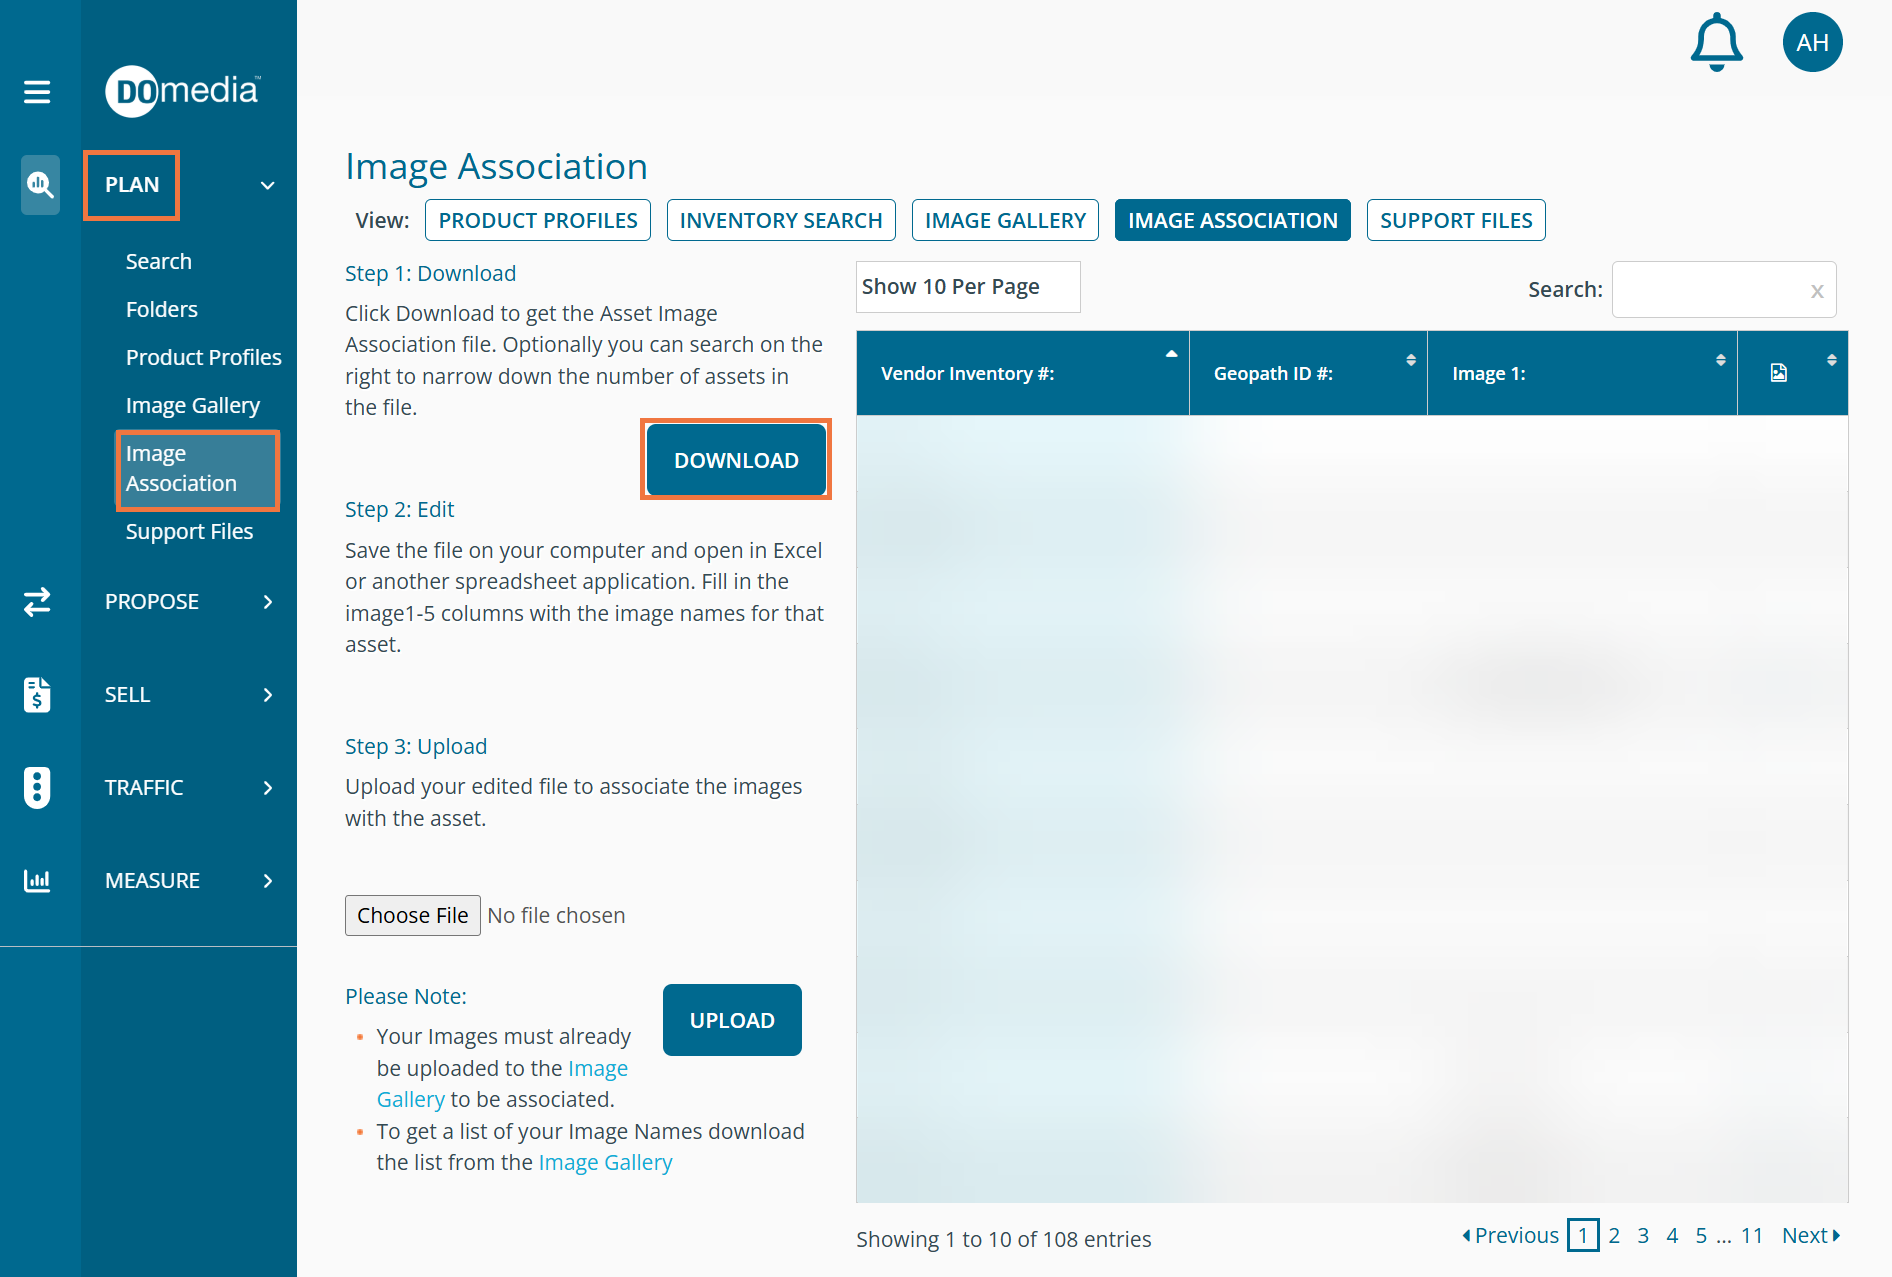
Task: Click the Traffic light sidebar icon
Action: tap(37, 788)
